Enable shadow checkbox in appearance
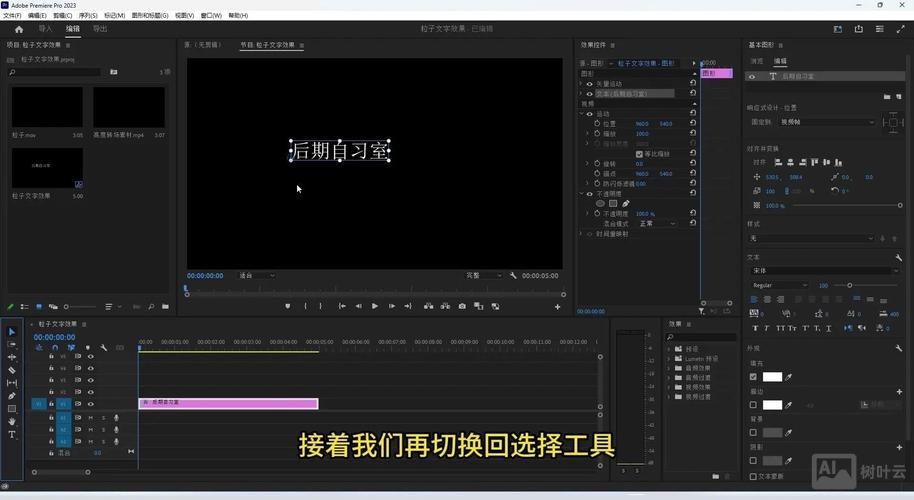The image size is (914, 500). [x=753, y=460]
